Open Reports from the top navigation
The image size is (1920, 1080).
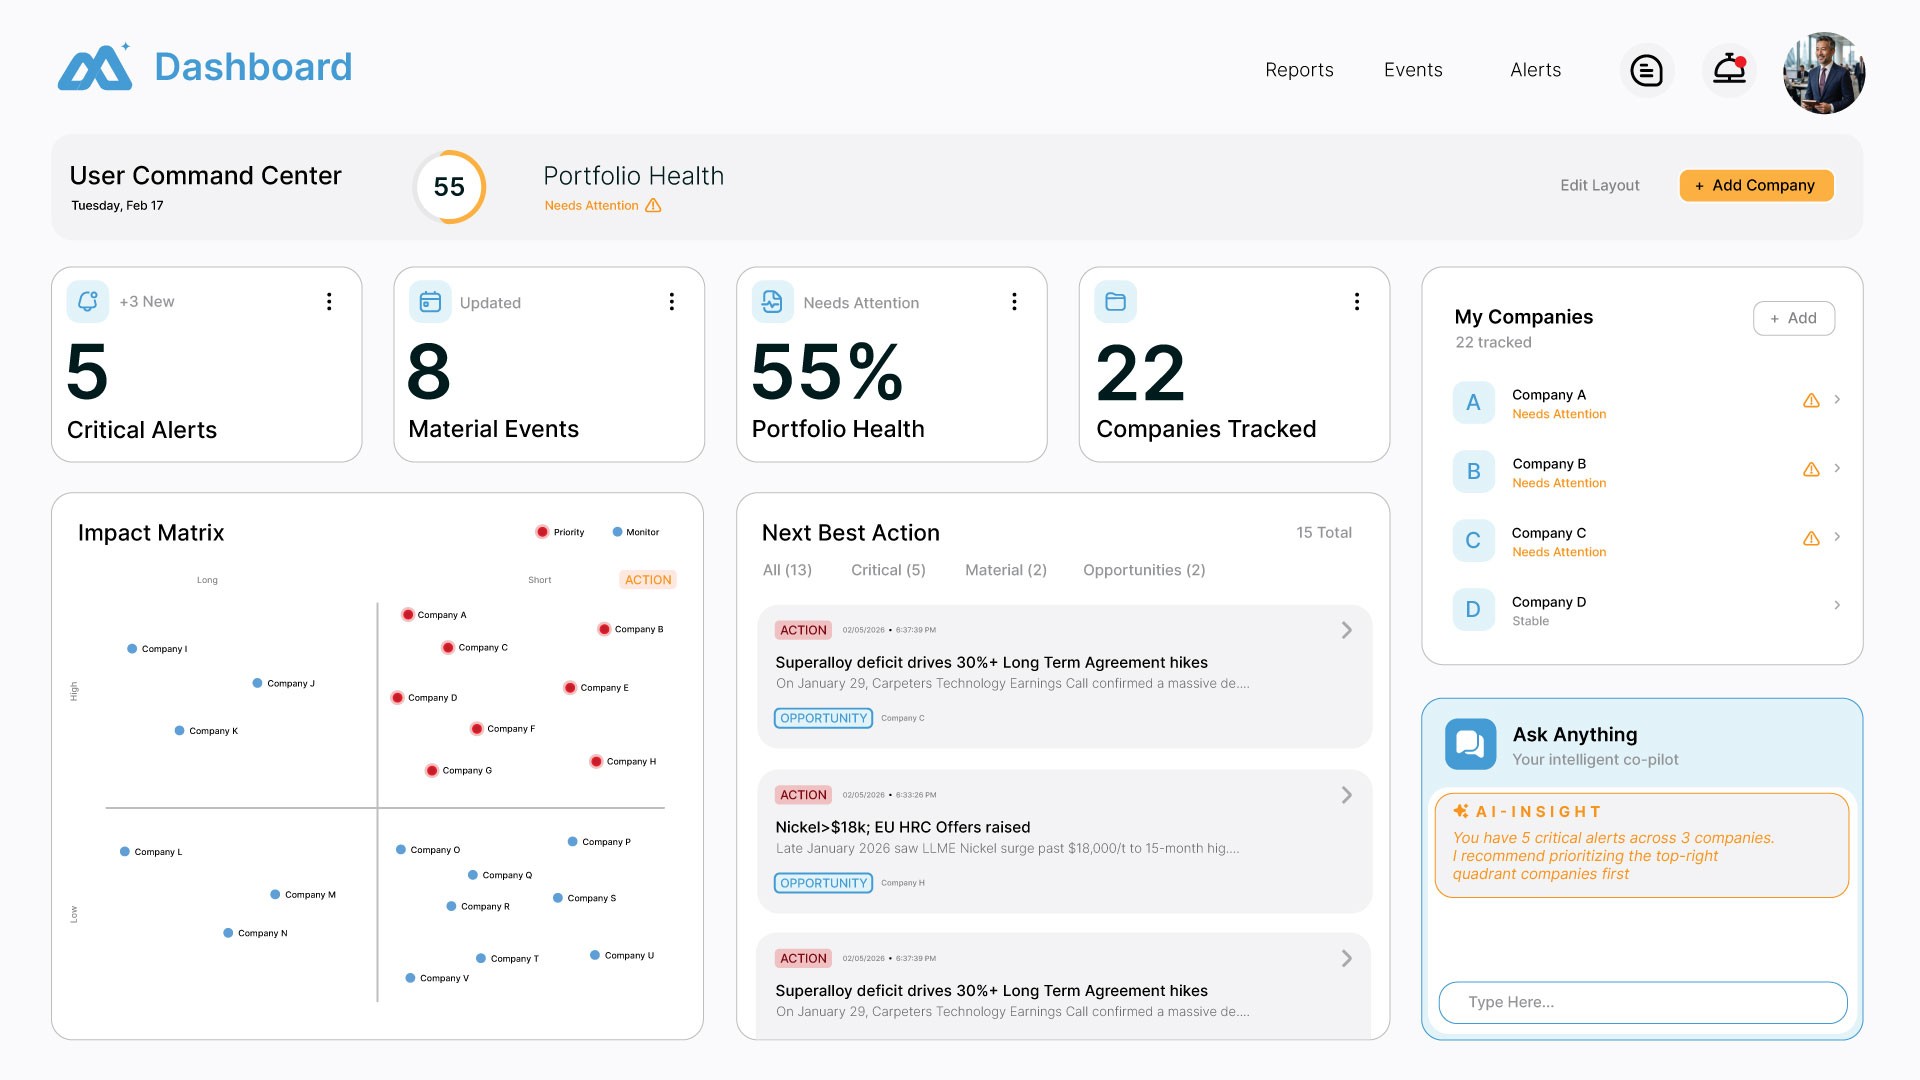[x=1299, y=70]
